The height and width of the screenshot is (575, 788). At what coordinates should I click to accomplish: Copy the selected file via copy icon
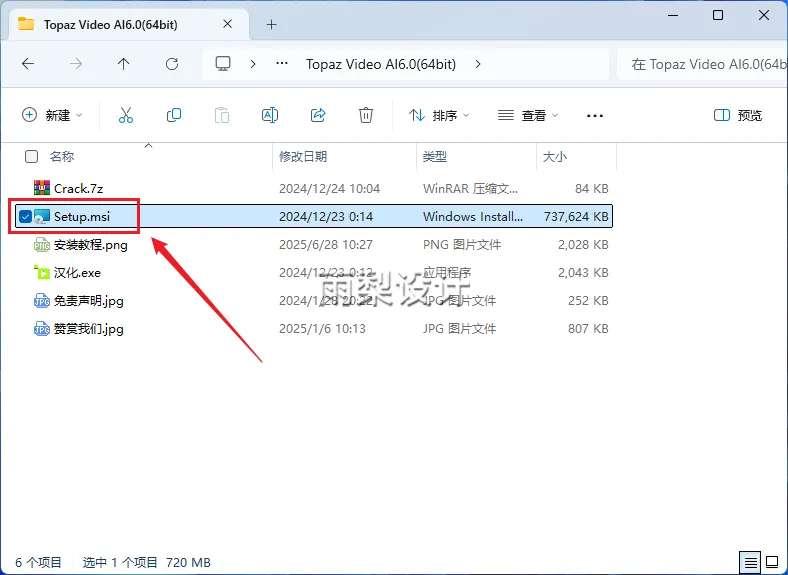174,115
